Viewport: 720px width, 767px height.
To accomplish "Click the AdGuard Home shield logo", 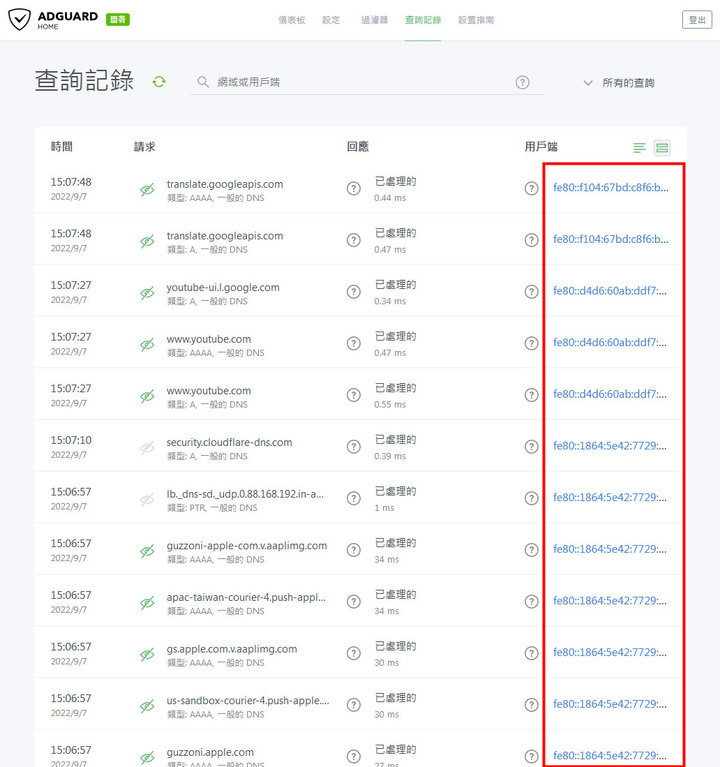I will (x=20, y=20).
